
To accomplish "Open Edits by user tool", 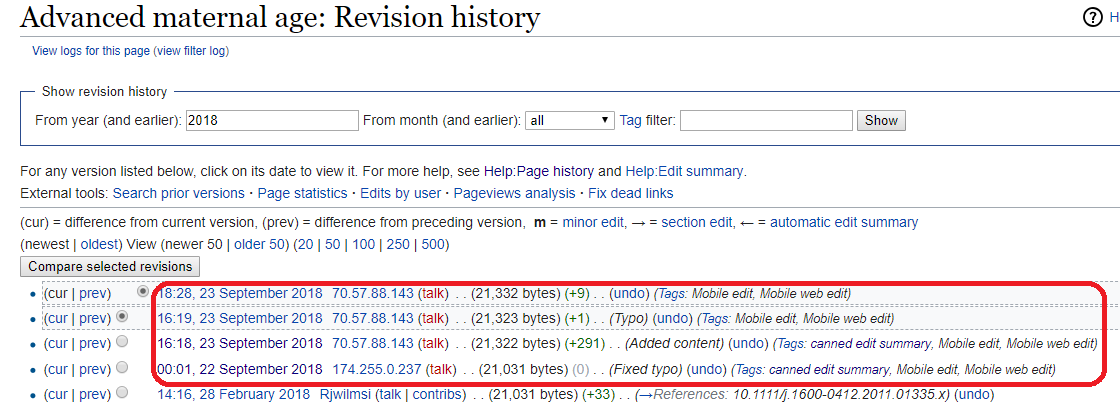I will click(x=400, y=194).
